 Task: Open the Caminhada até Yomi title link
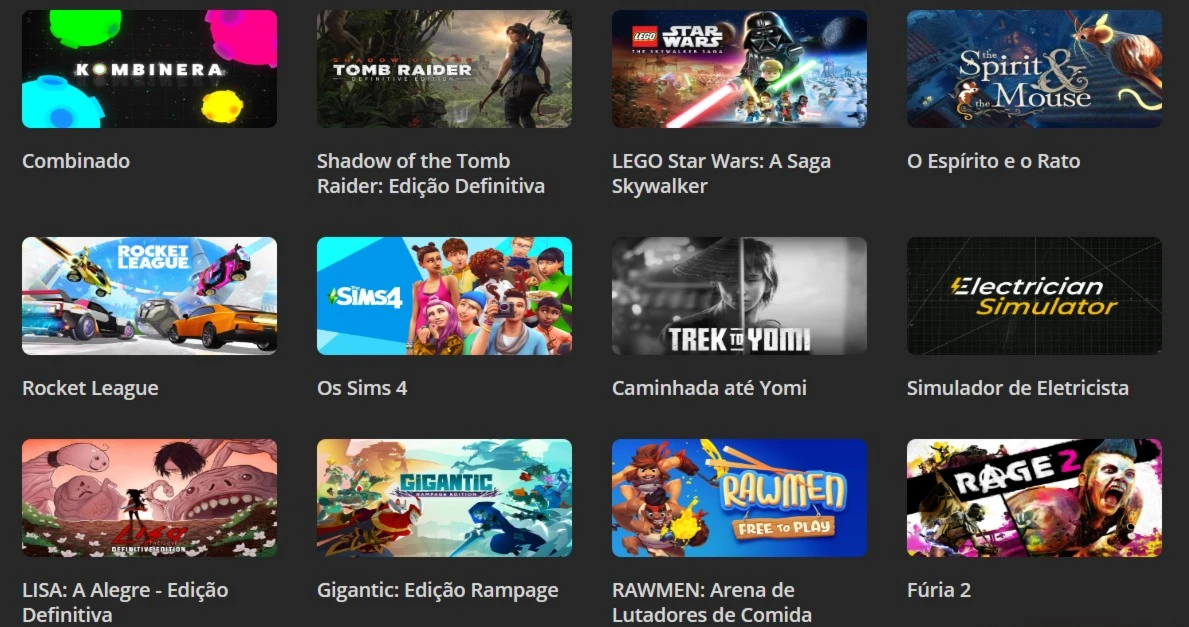point(709,388)
